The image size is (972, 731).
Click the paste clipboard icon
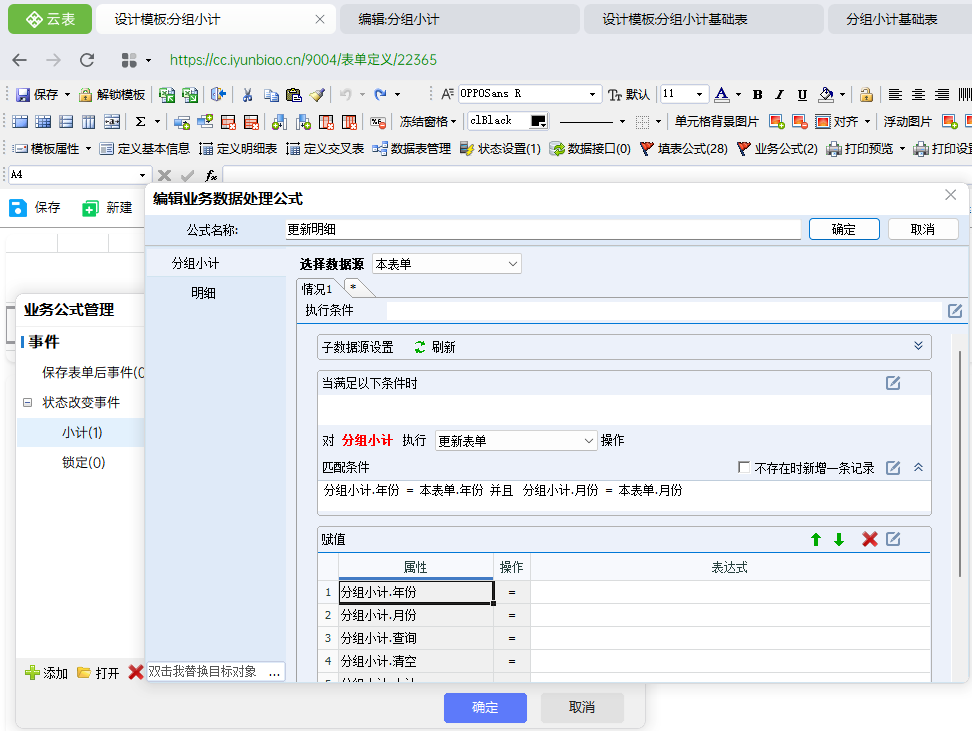coord(293,94)
